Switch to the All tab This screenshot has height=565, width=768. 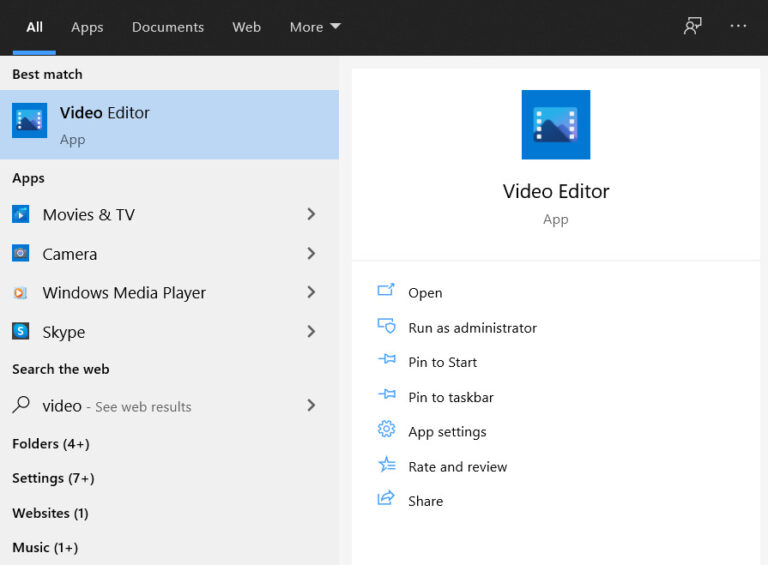[34, 27]
